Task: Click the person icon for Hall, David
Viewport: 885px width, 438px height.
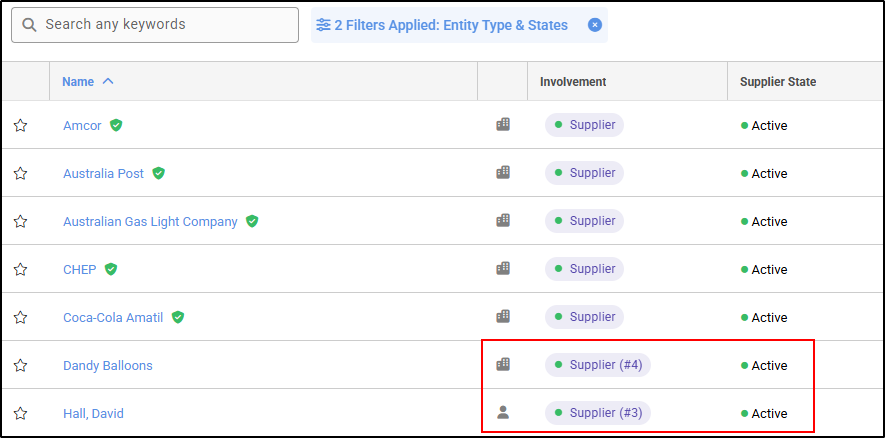Action: click(503, 412)
